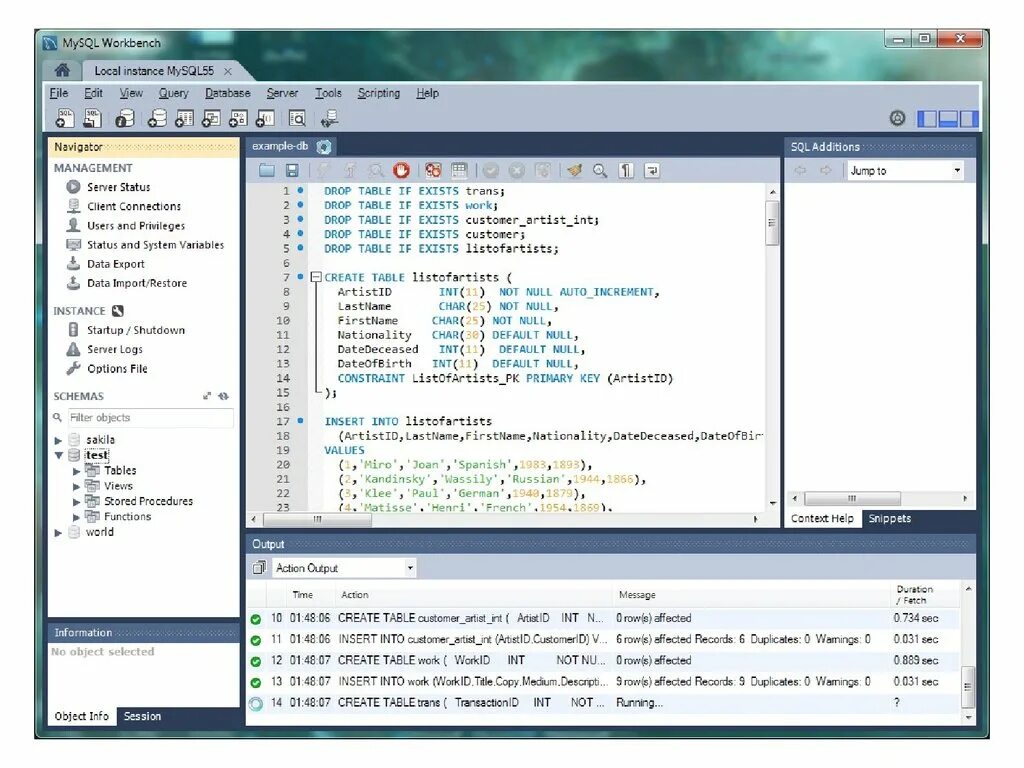The width and height of the screenshot is (1024, 768).
Task: Click the explain query magnifier icon
Action: tap(376, 171)
